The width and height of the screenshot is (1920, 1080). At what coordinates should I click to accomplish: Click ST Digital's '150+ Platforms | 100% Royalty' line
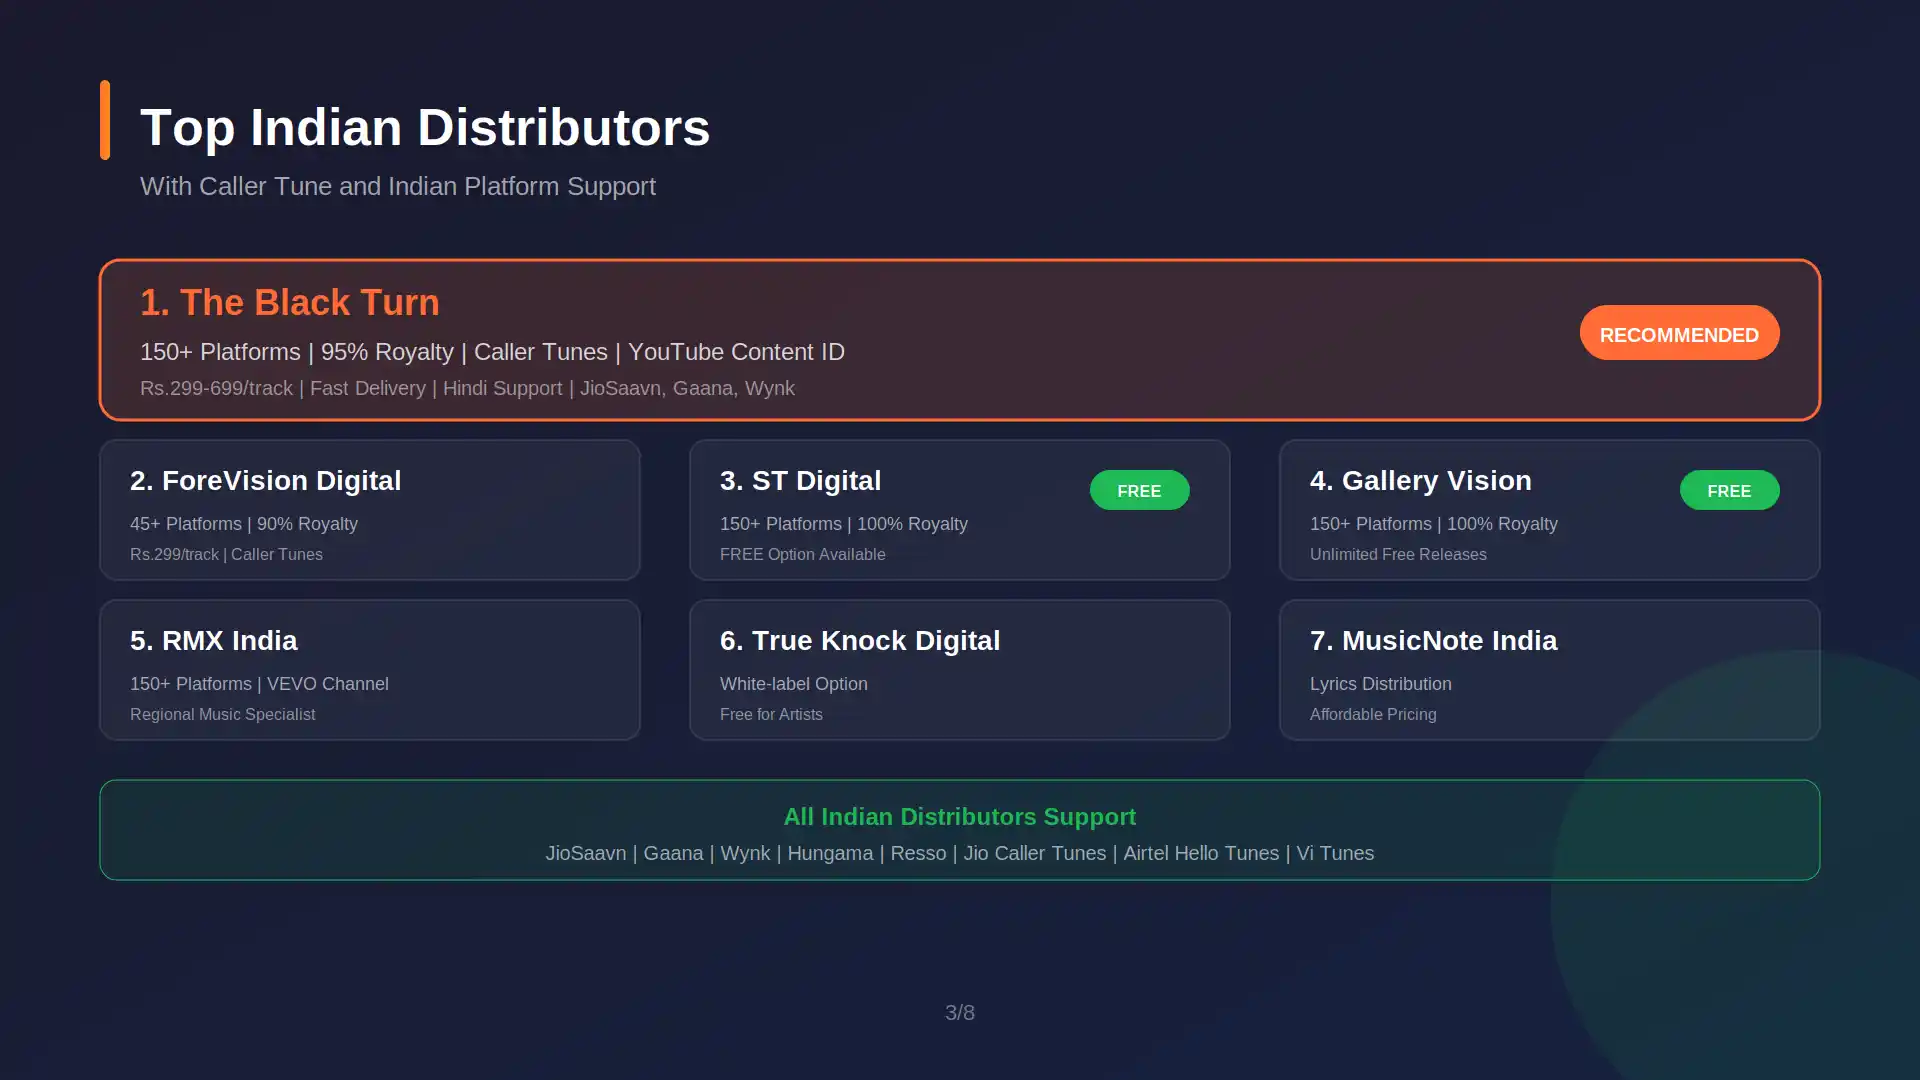[x=844, y=524]
